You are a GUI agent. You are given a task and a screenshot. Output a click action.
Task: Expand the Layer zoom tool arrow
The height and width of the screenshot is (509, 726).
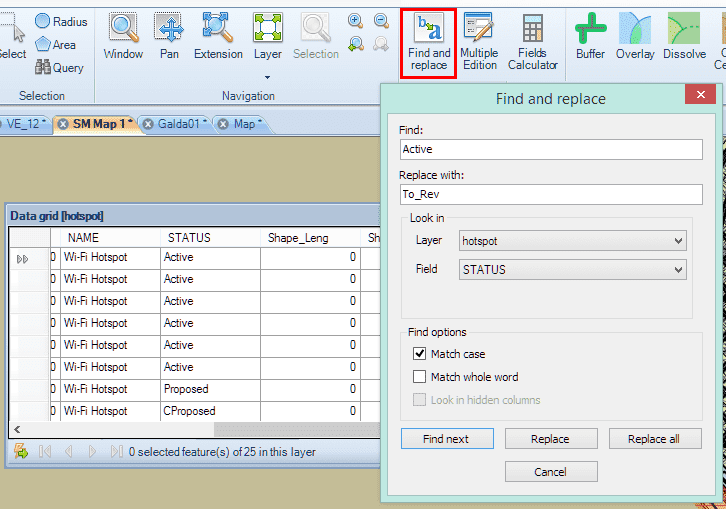pyautogui.click(x=267, y=77)
